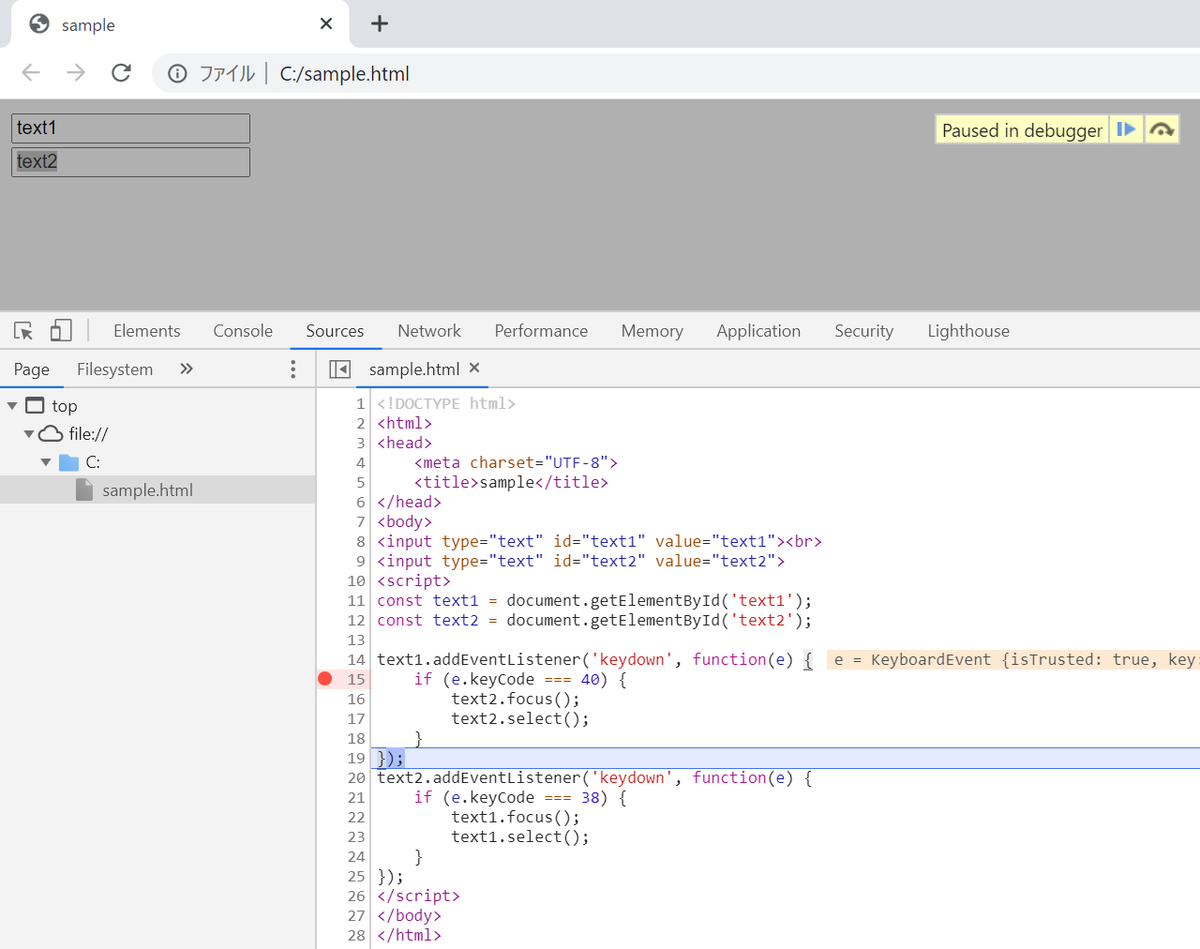Collapse the top frame tree node
1200x949 pixels.
point(12,406)
